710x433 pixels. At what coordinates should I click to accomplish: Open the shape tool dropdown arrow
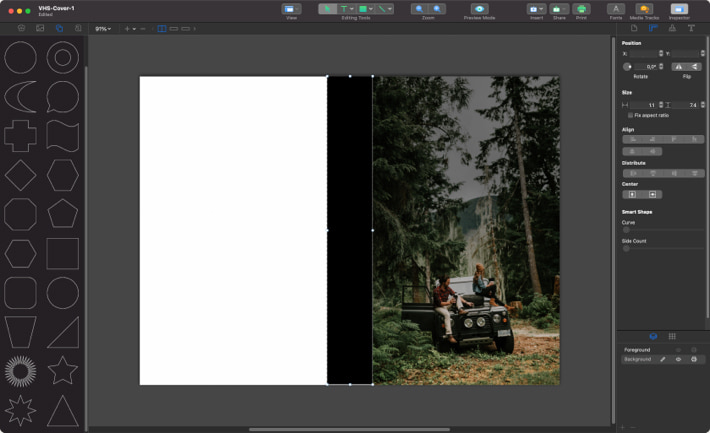click(x=371, y=9)
